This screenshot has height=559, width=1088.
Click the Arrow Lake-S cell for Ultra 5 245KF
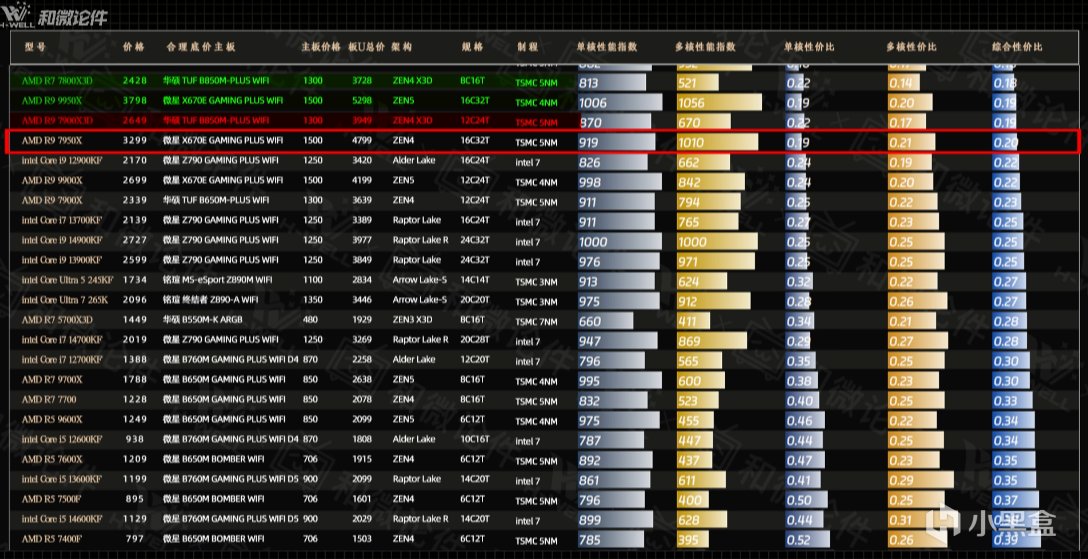click(420, 280)
